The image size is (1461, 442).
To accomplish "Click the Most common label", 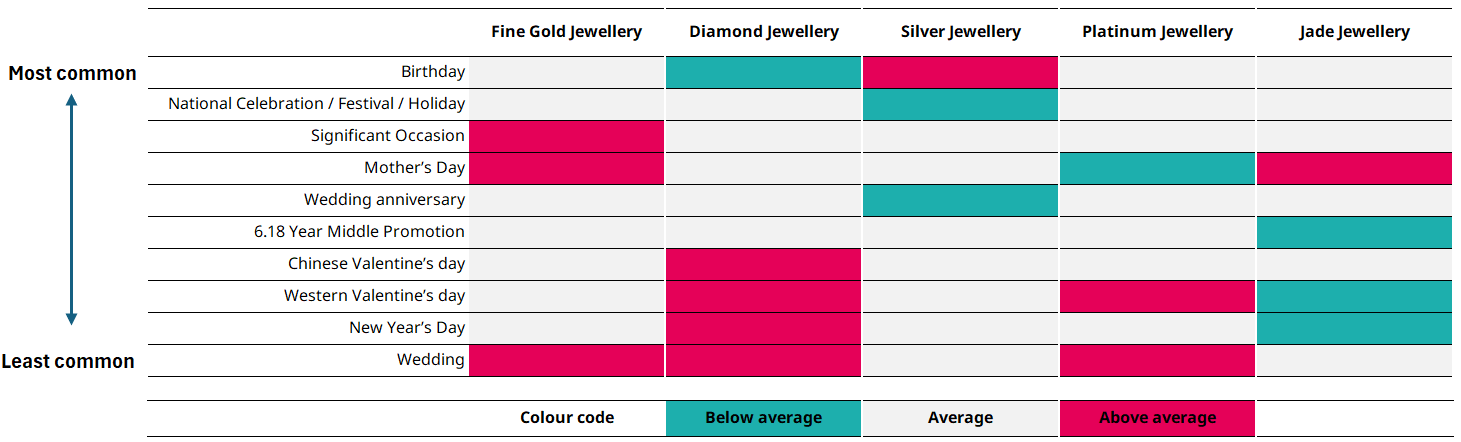I will tap(72, 73).
